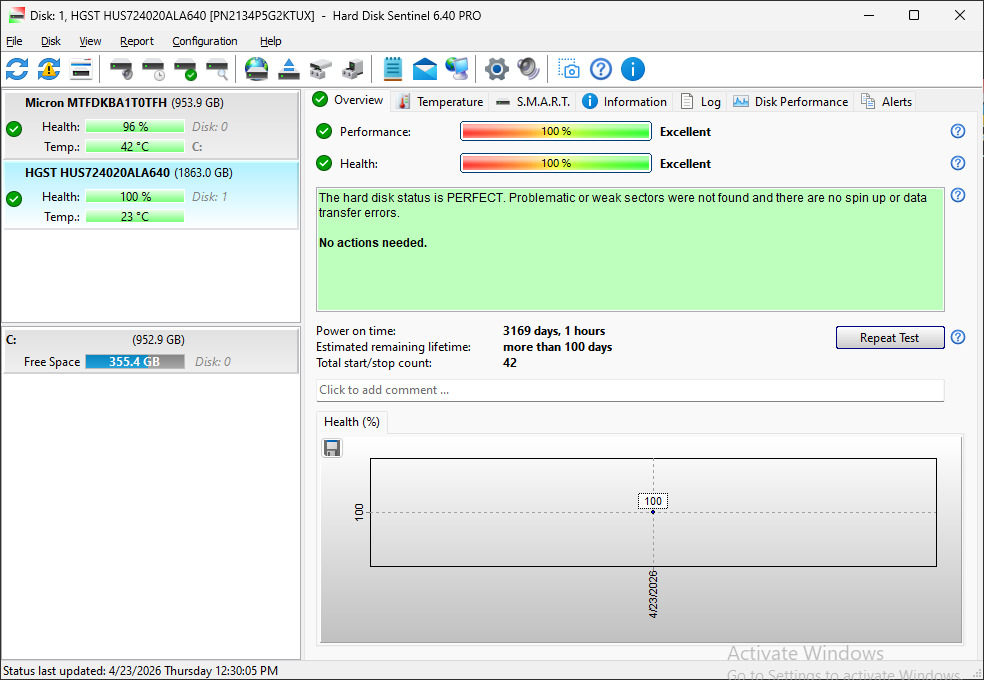
Task: Open the Disk menu
Action: tap(51, 41)
